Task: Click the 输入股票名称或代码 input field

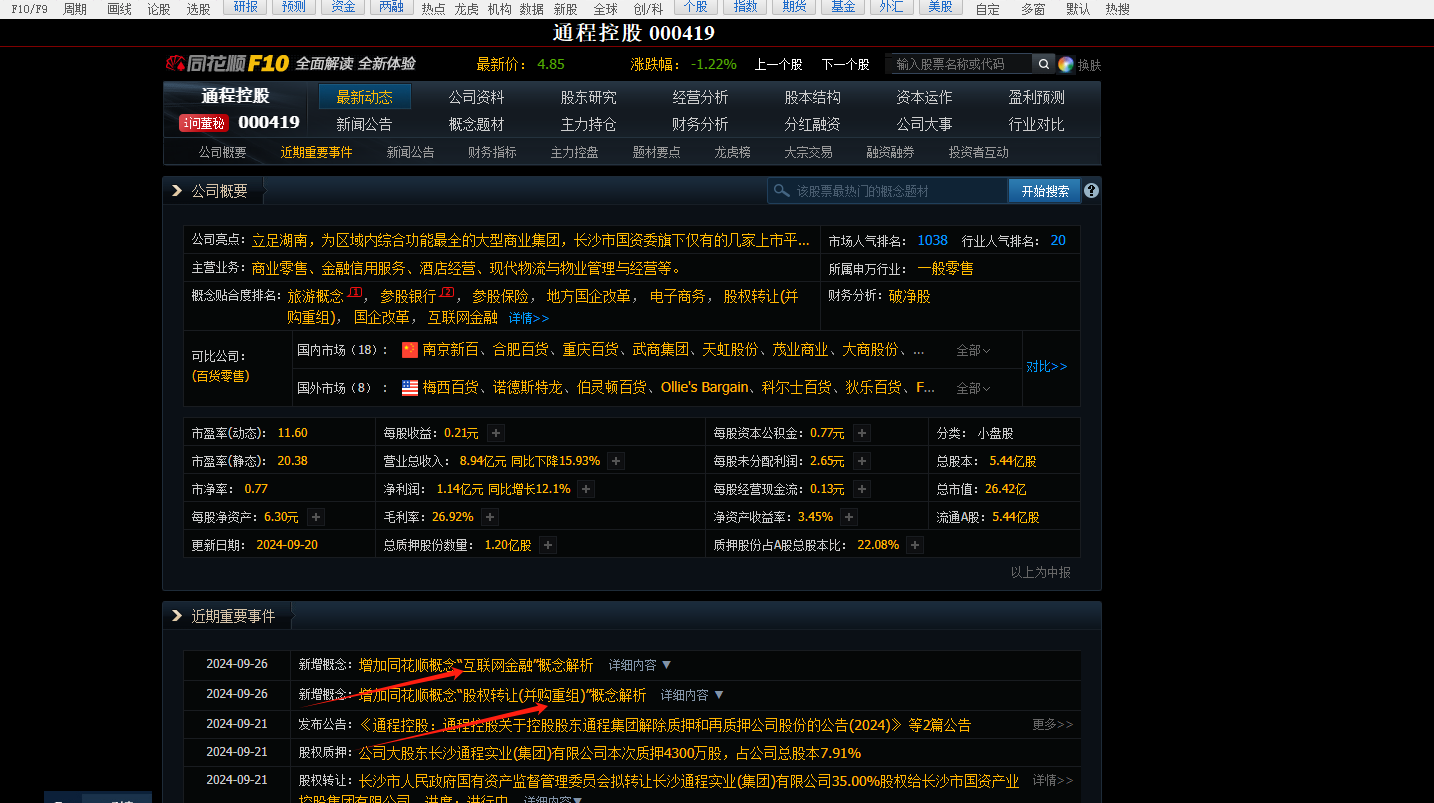Action: pos(960,64)
